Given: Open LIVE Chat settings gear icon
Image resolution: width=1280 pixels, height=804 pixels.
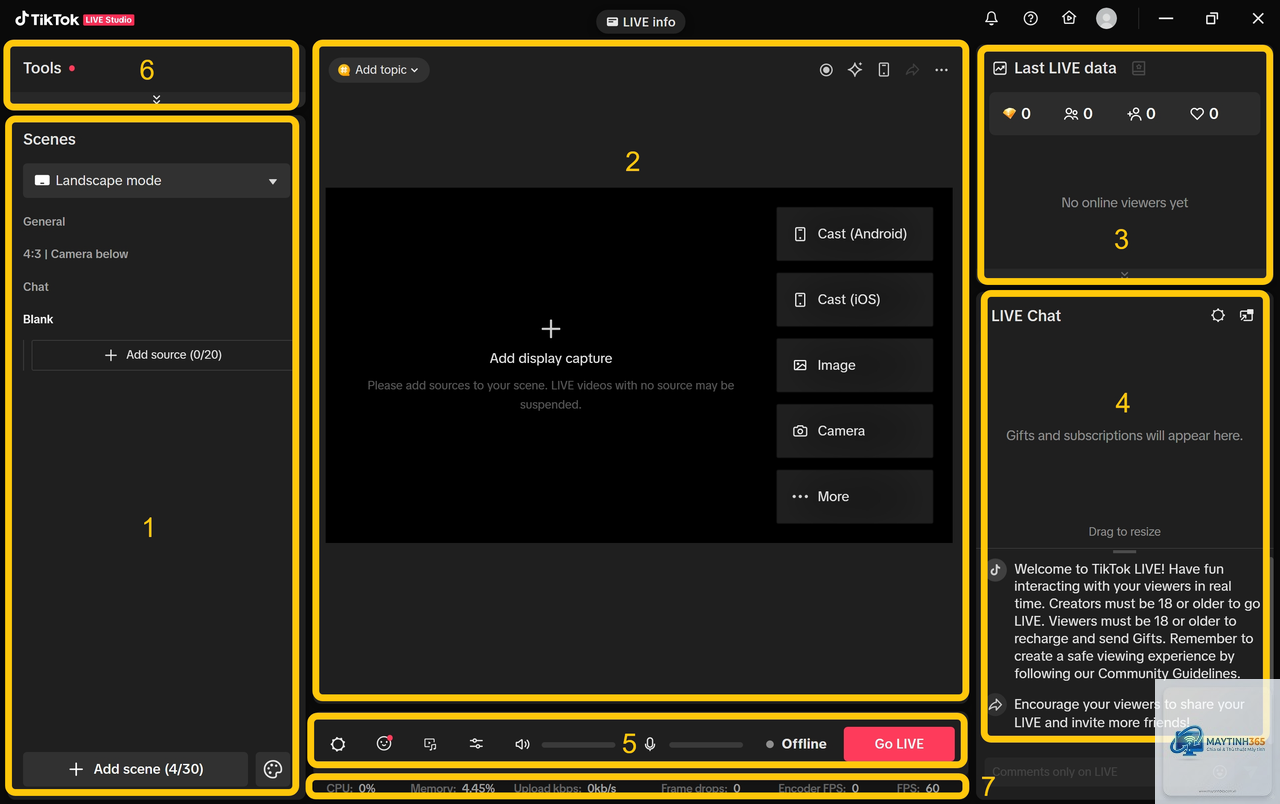Looking at the screenshot, I should click(1218, 315).
